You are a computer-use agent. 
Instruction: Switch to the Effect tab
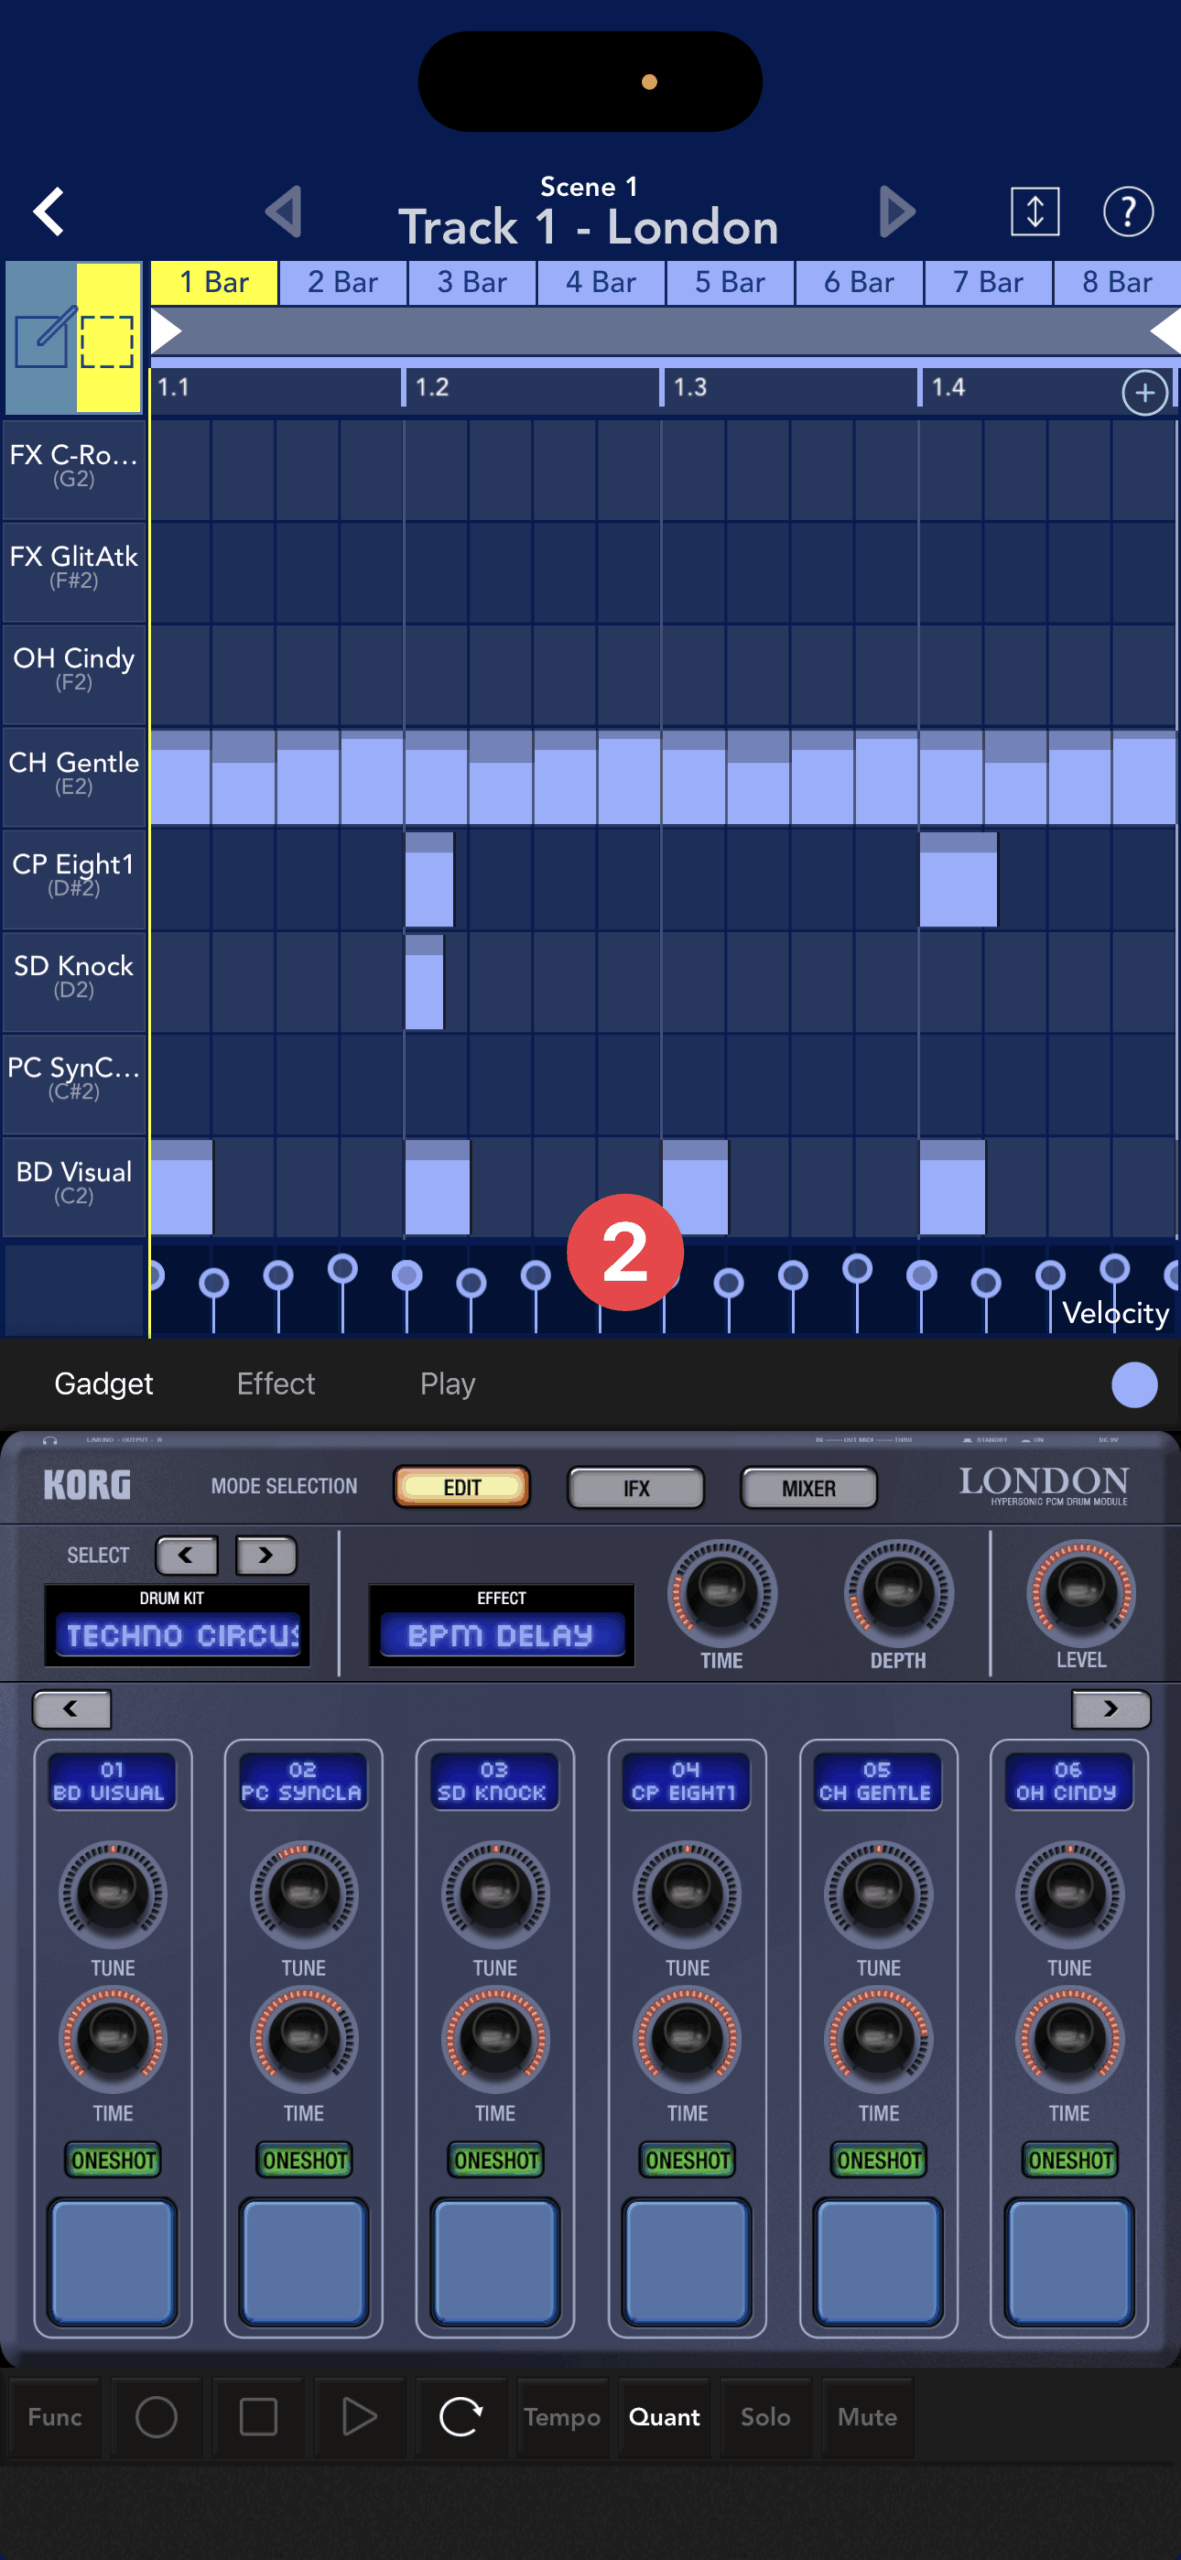click(276, 1384)
